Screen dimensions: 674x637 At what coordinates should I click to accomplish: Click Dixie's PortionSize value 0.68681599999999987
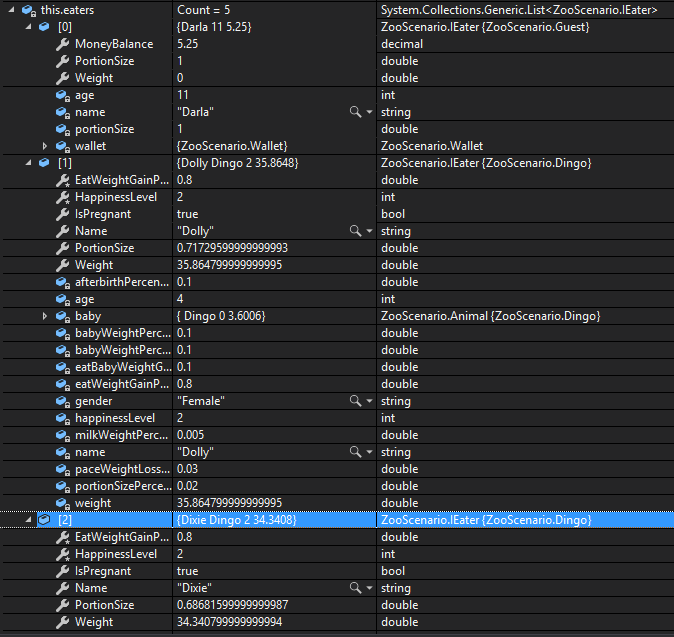[232, 604]
